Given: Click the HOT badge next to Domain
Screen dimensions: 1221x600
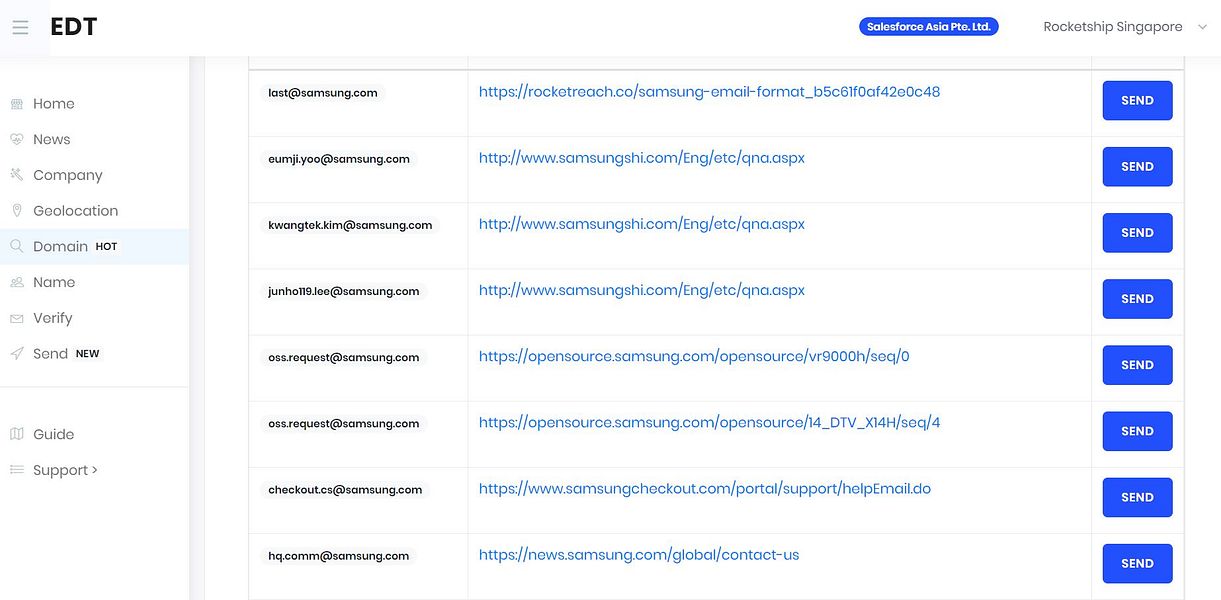Looking at the screenshot, I should click(106, 247).
